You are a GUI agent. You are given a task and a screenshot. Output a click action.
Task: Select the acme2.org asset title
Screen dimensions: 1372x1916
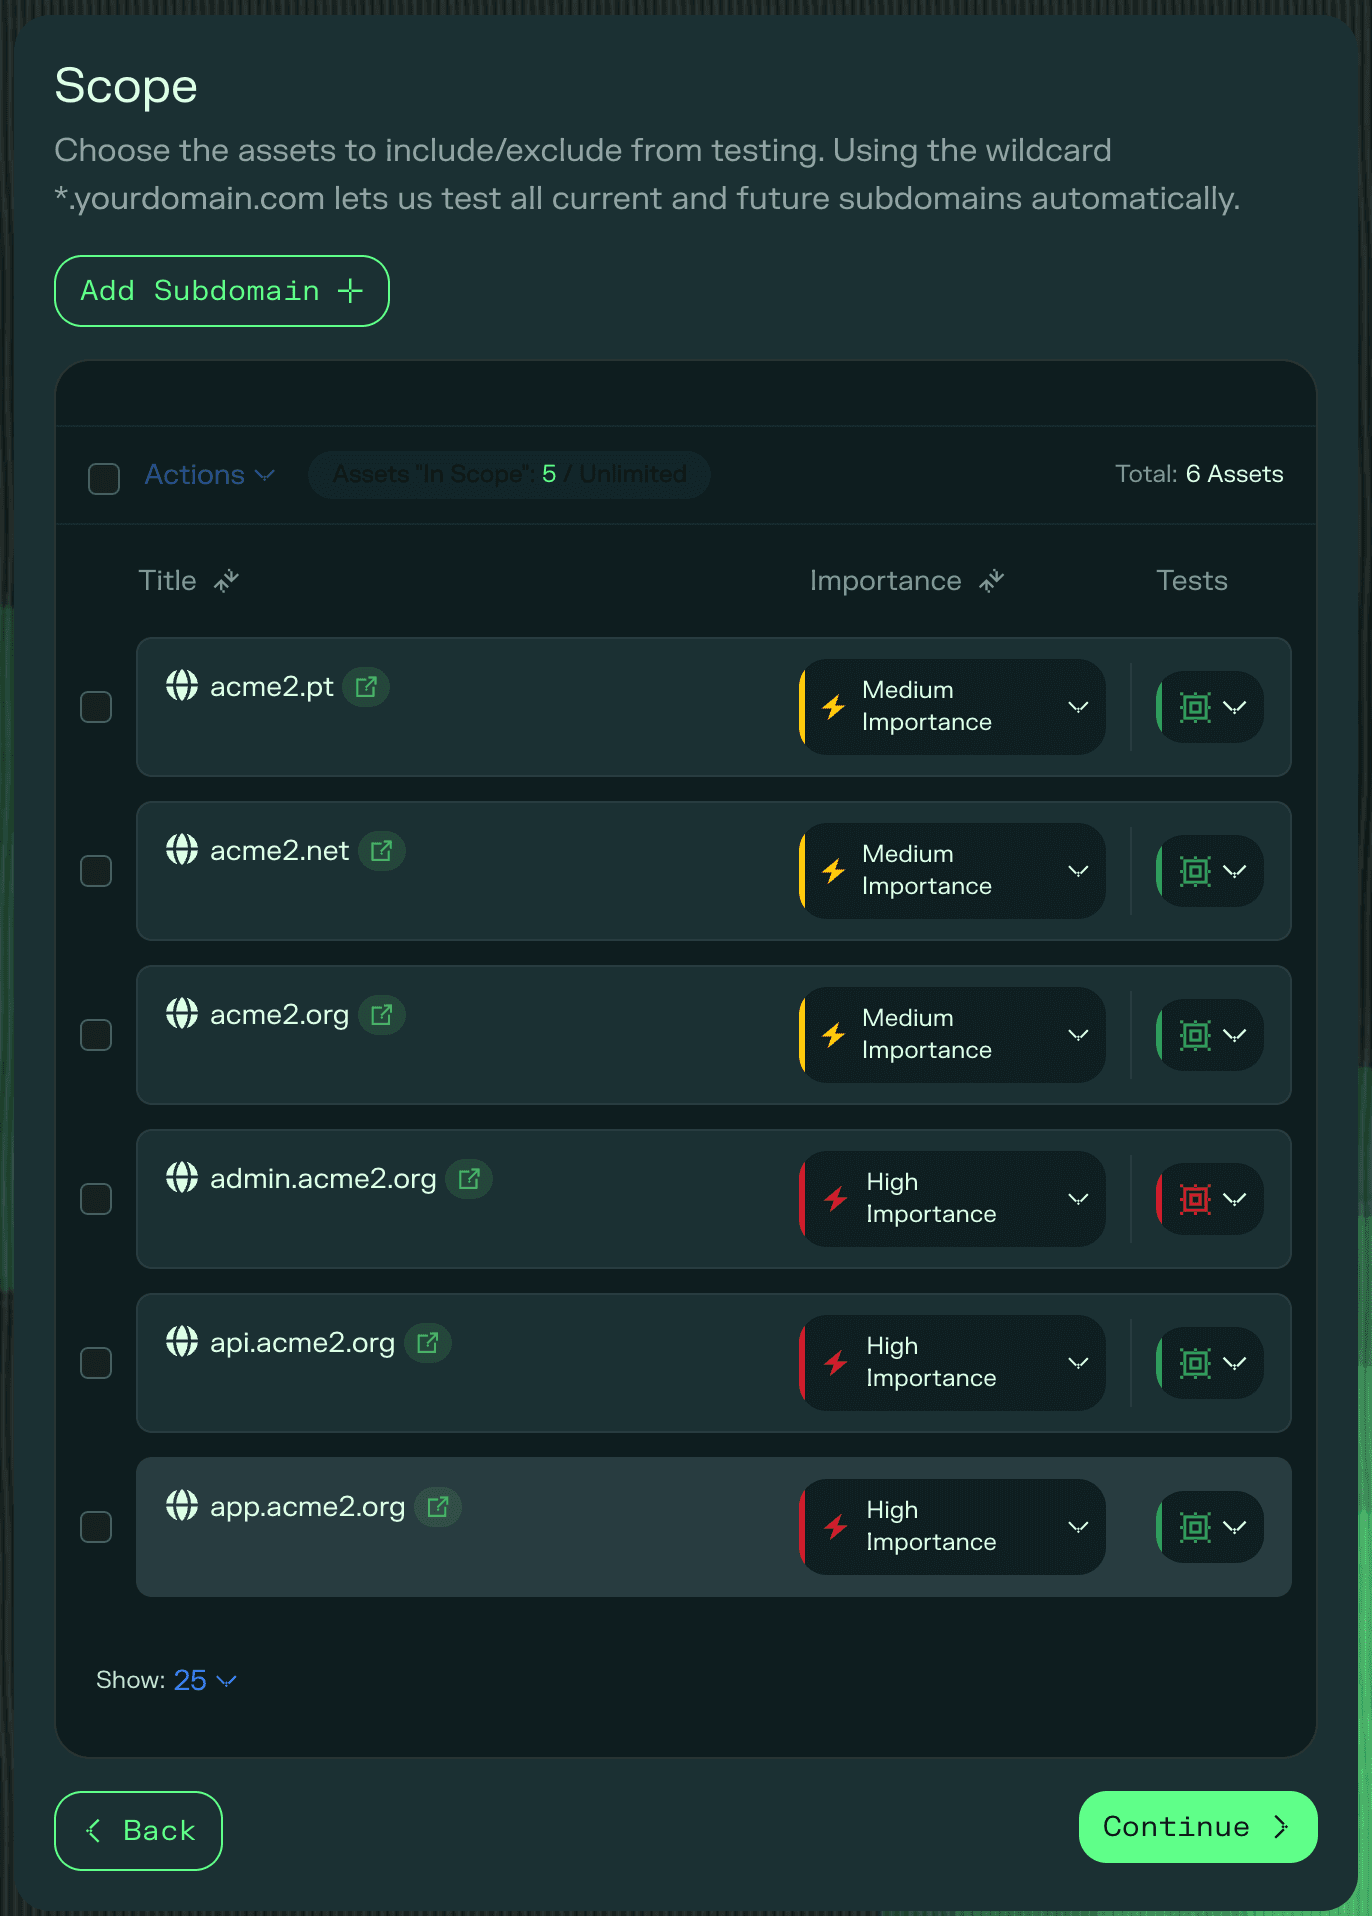tap(280, 1015)
